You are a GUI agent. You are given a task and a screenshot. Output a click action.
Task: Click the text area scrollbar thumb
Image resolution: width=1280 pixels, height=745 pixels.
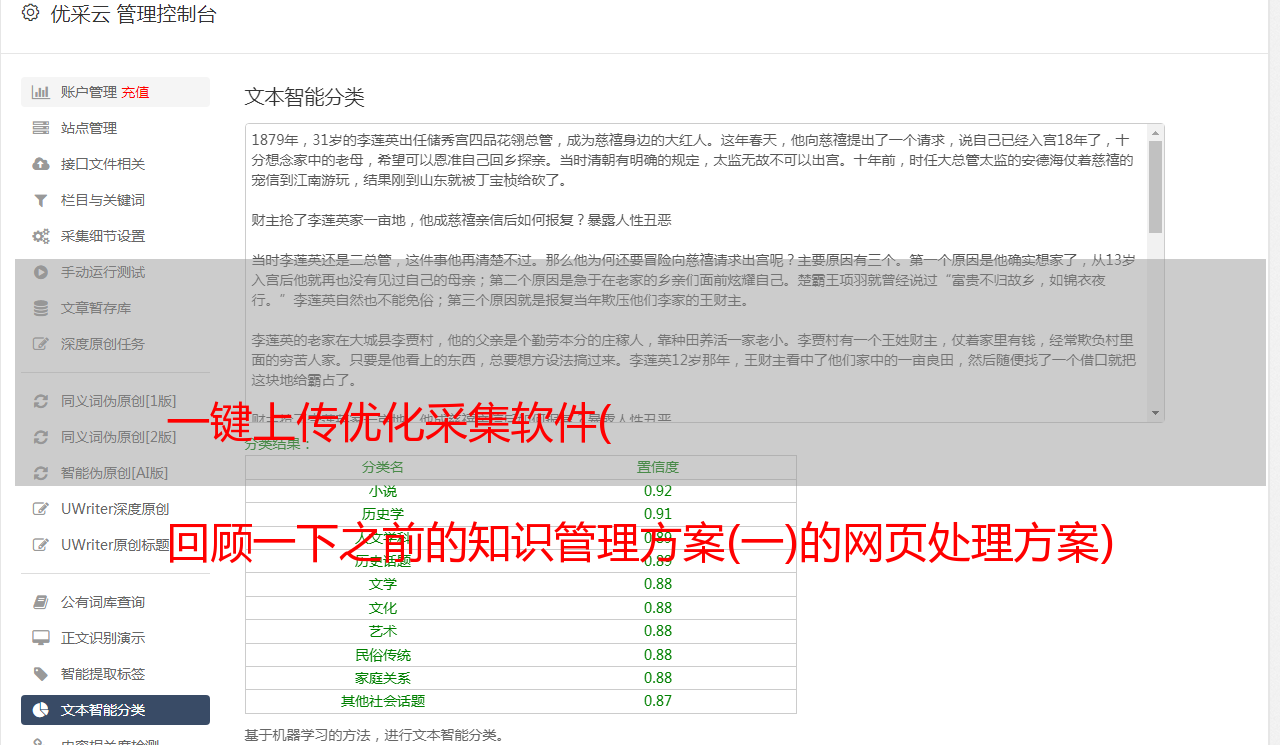tap(1156, 186)
